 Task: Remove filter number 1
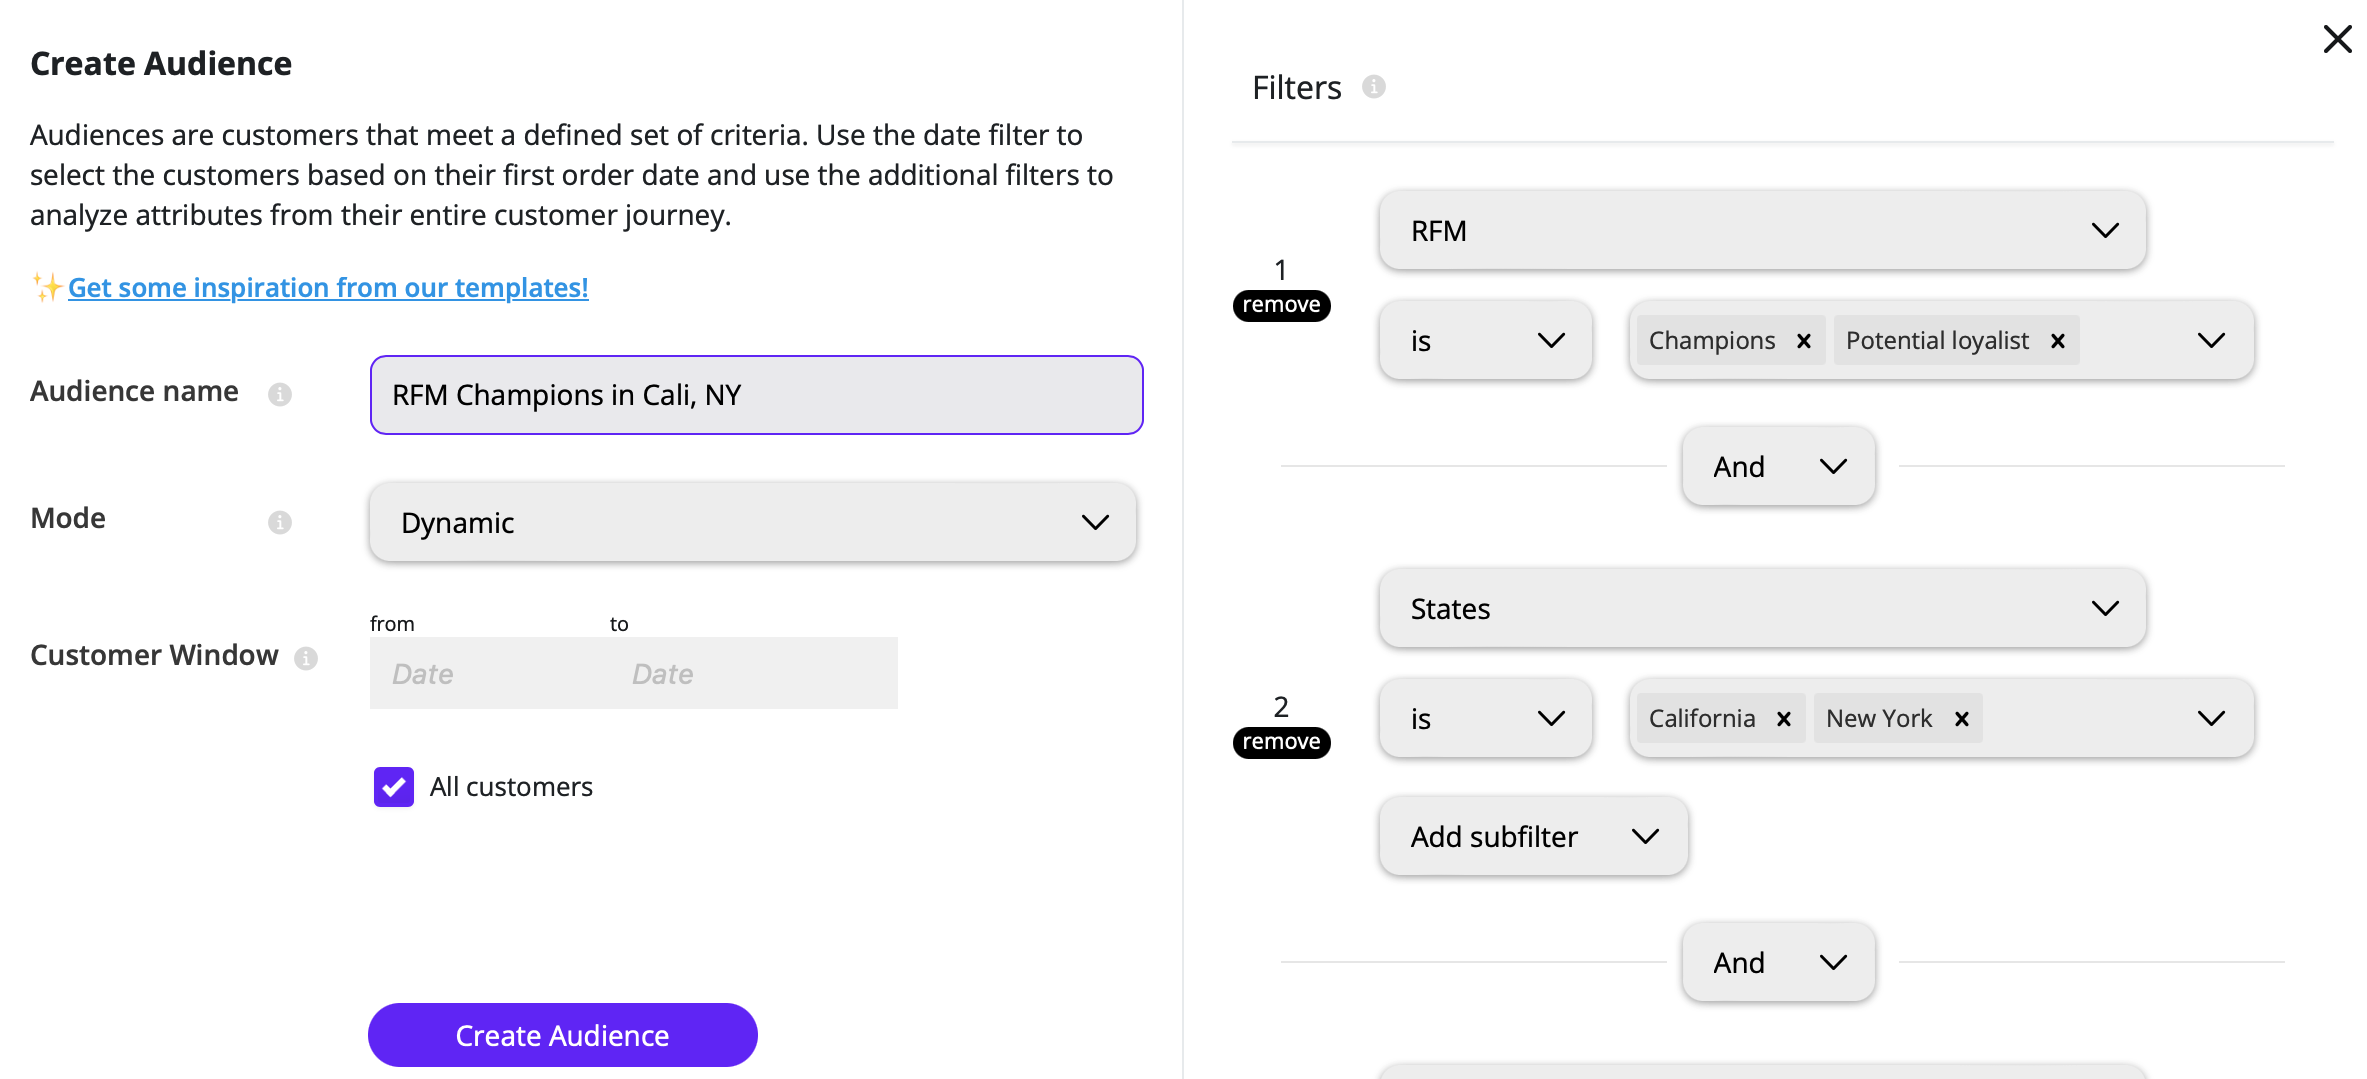click(1281, 305)
